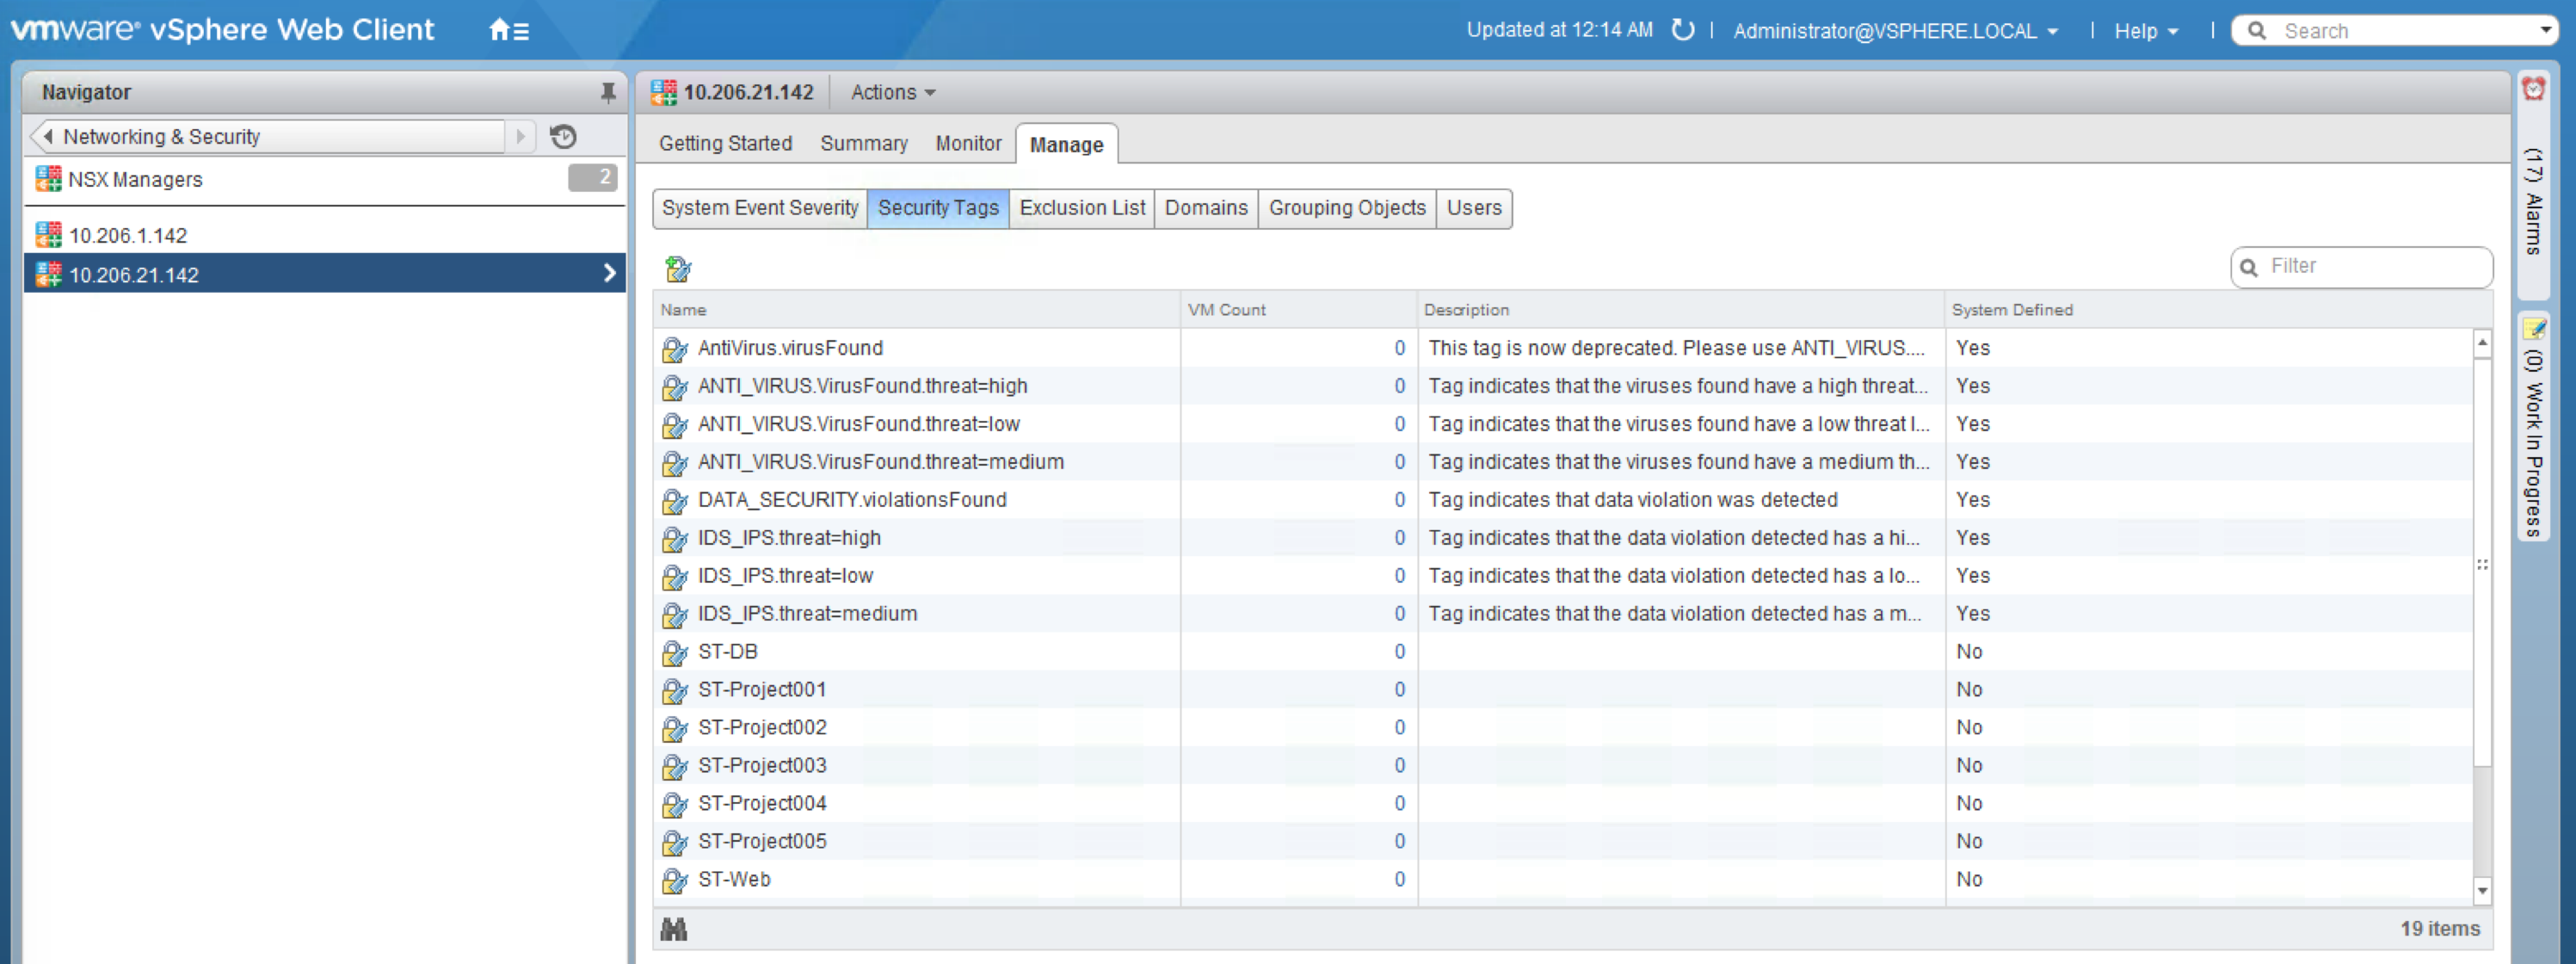Select the IDS_IPS.threat=medium row
Screen dimensions: 2576x964
[1563, 615]
